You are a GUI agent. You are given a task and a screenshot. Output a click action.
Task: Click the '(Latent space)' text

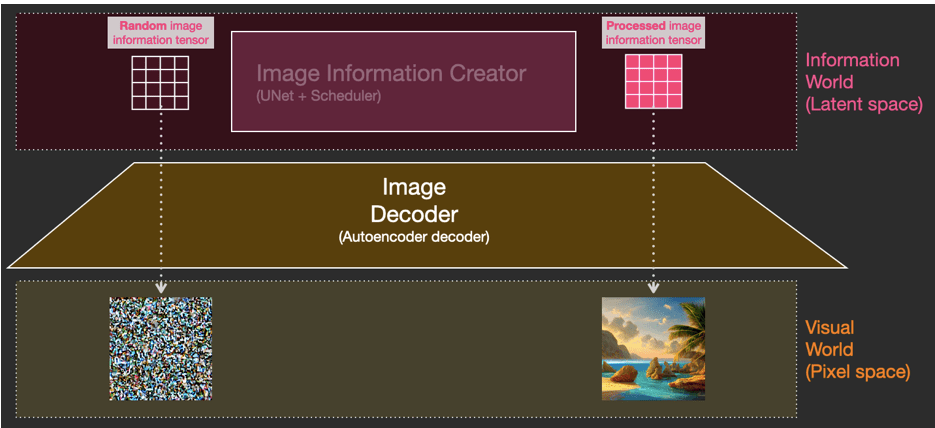click(863, 104)
